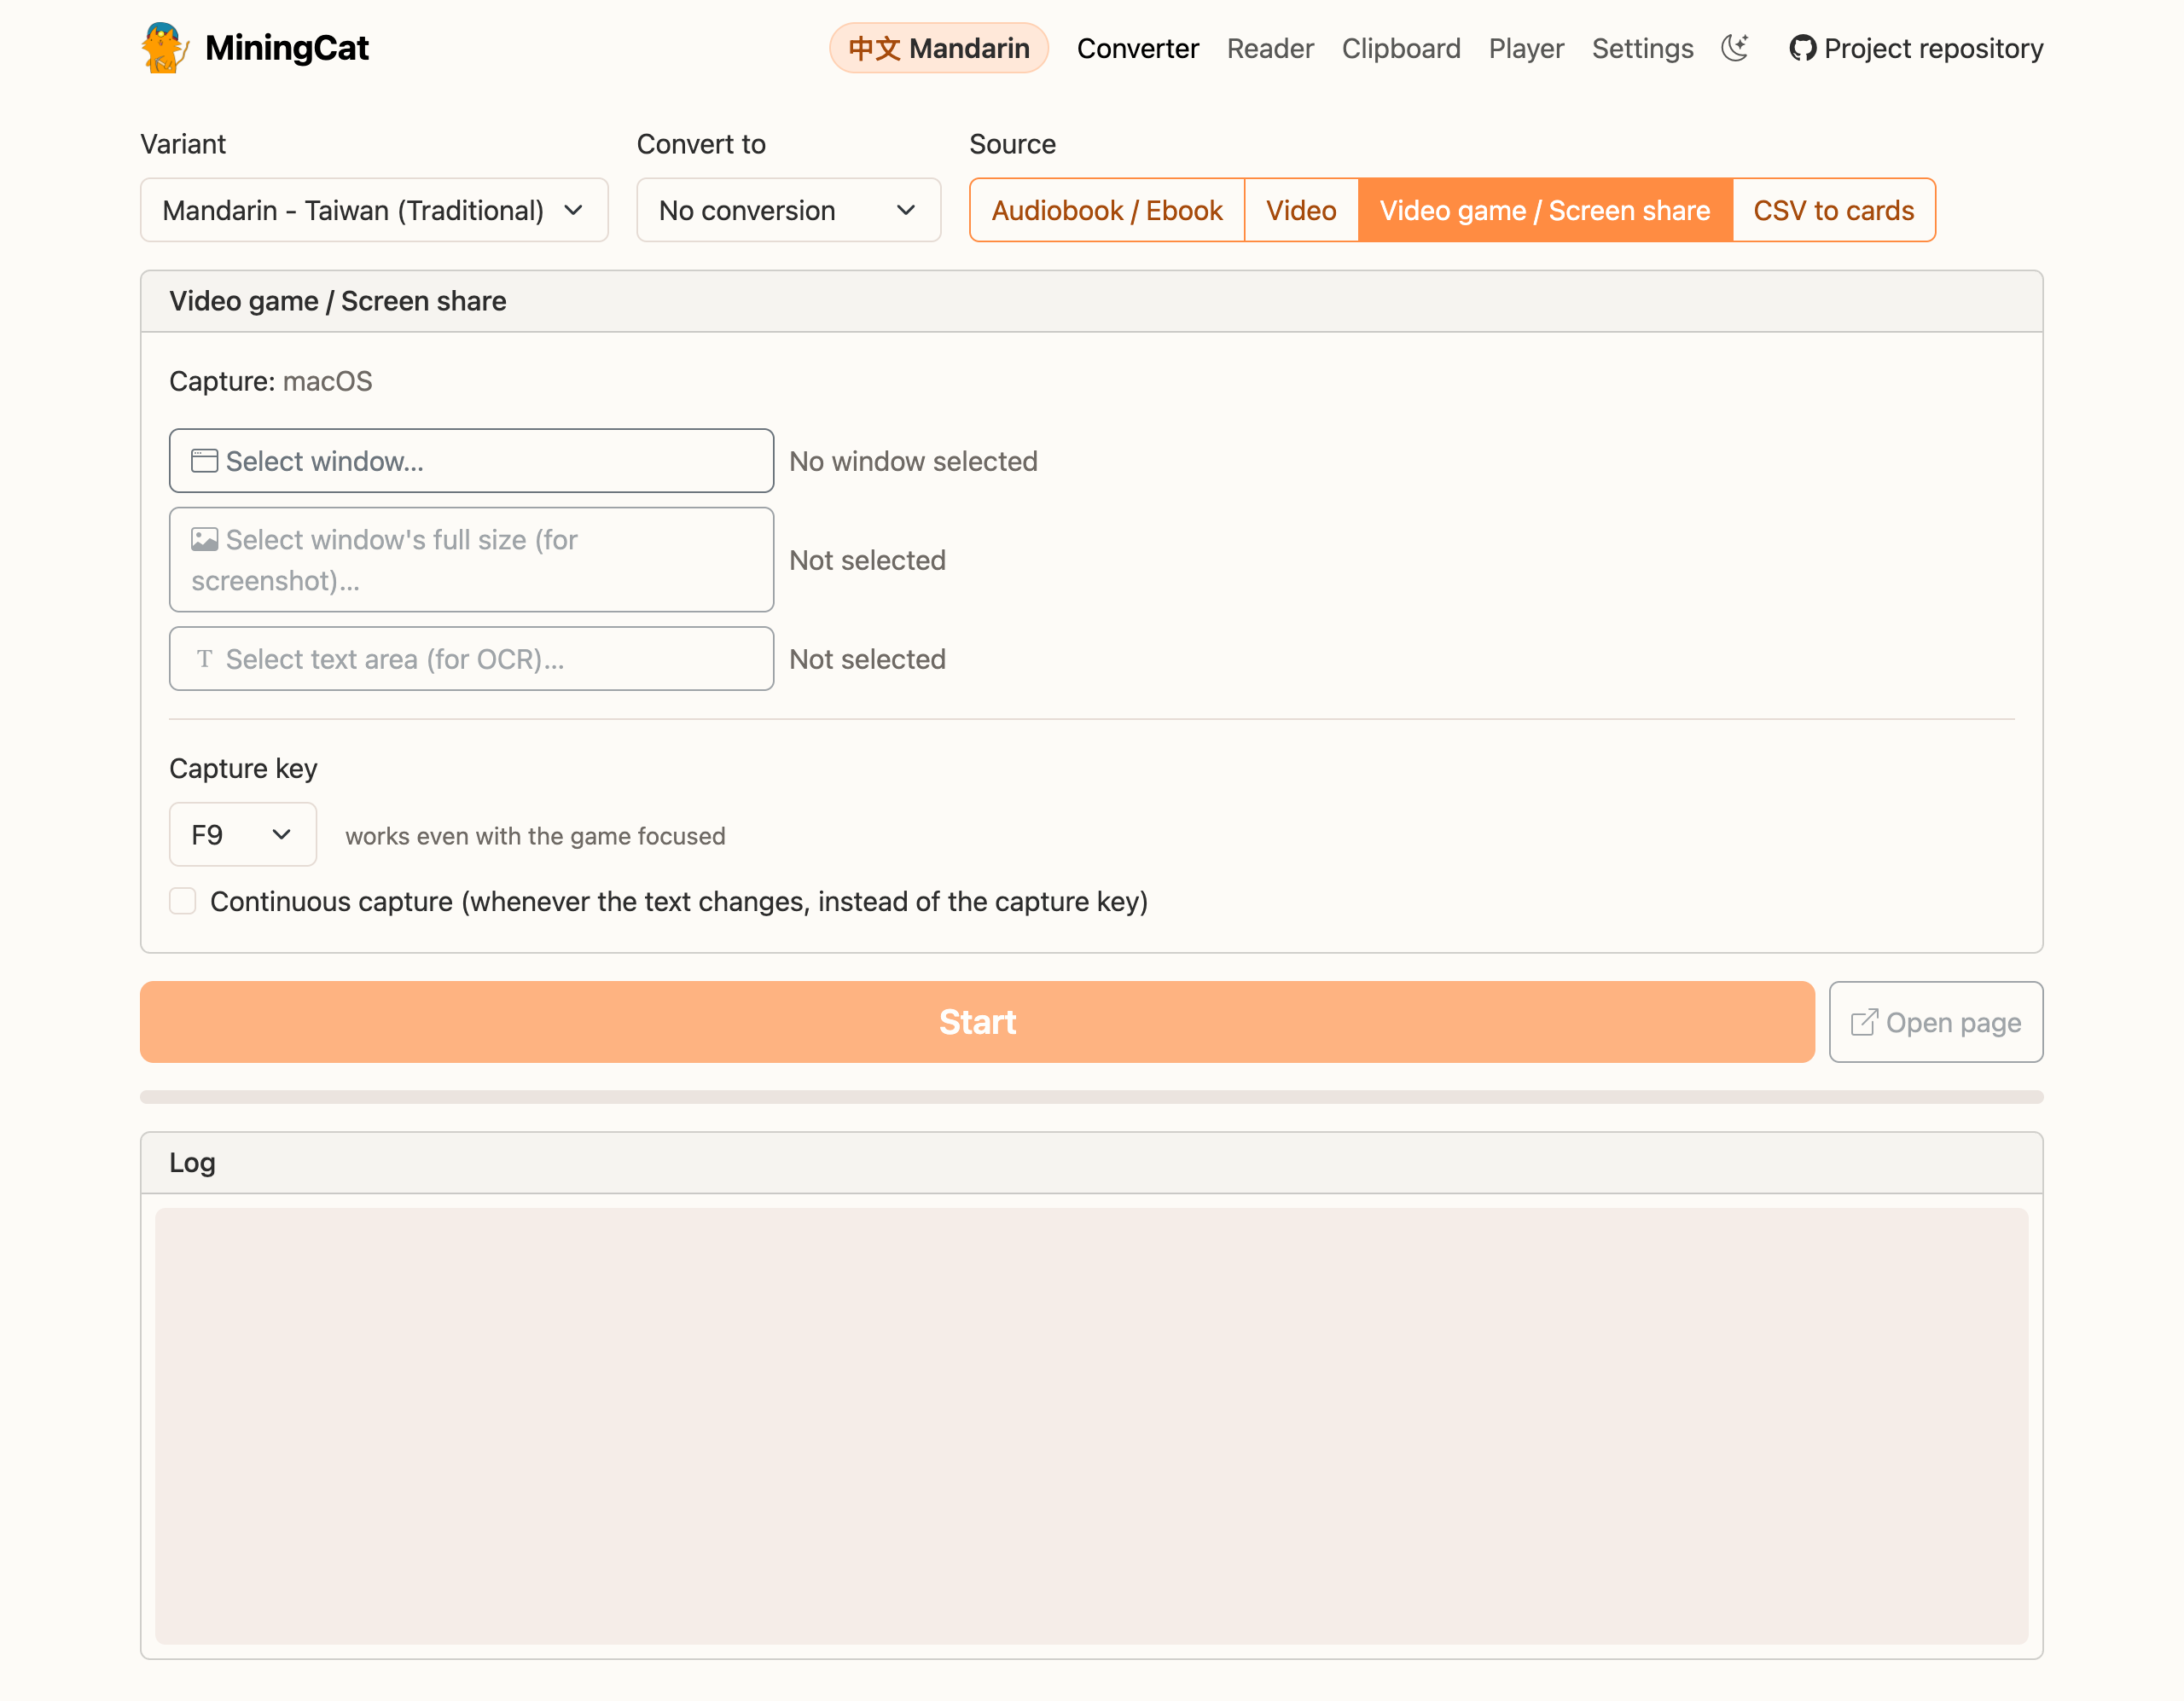
Task: Click the progress bar below Start
Action: pos(1091,1097)
